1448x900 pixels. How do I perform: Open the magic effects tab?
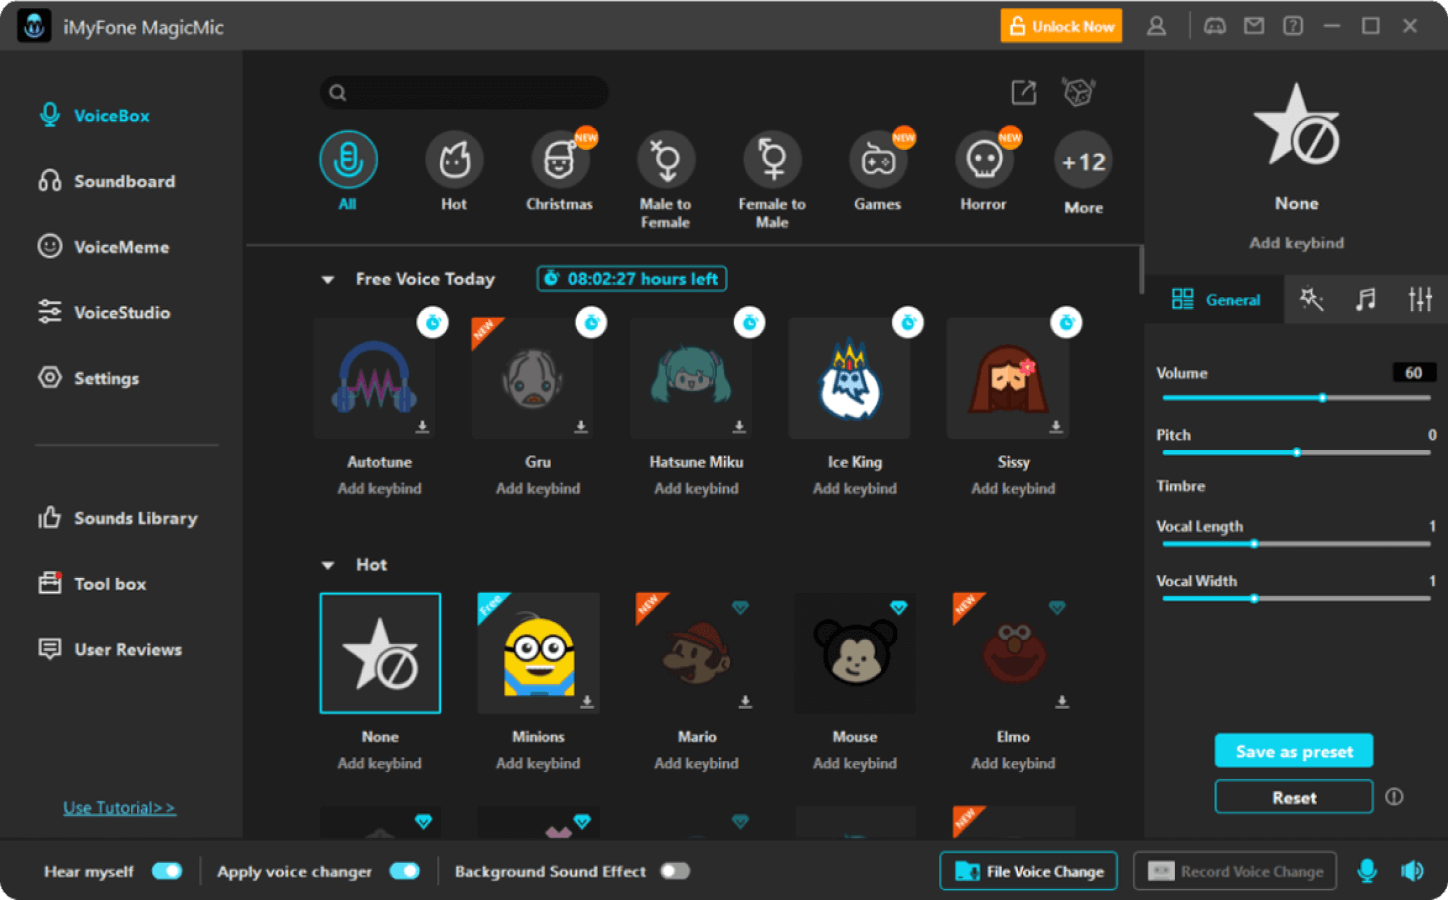coord(1312,299)
